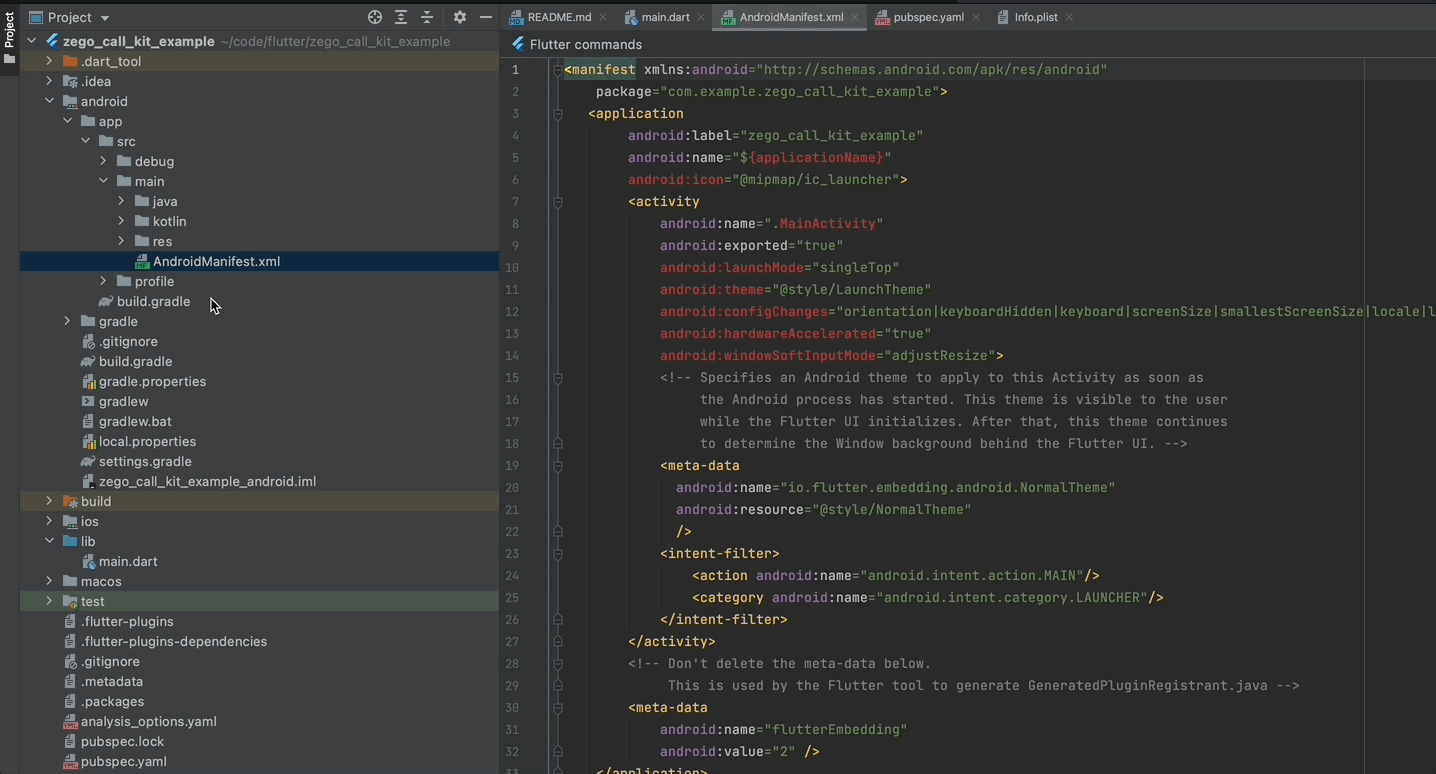Collapse the android folder chevron
Screen dimensions: 1436x774
click(x=48, y=101)
